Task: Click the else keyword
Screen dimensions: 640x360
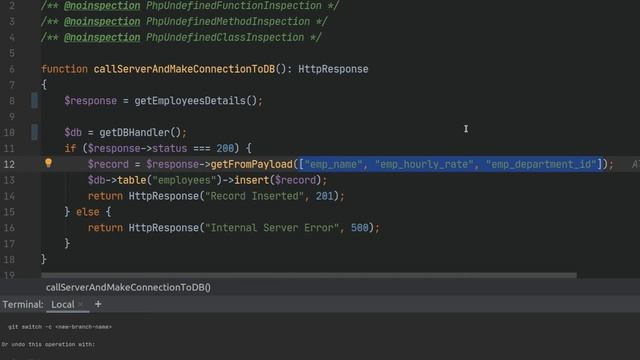Action: (87, 212)
